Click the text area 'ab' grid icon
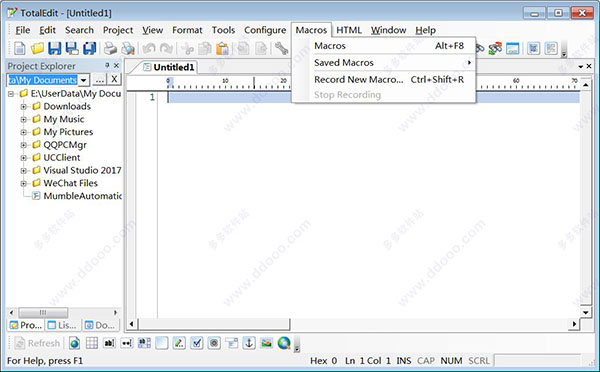Viewport: 600px width, 372px height. 144,343
